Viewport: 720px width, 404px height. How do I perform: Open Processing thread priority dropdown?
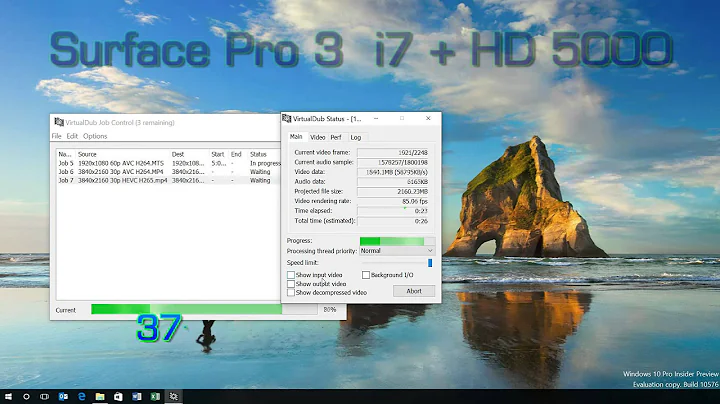tap(397, 251)
